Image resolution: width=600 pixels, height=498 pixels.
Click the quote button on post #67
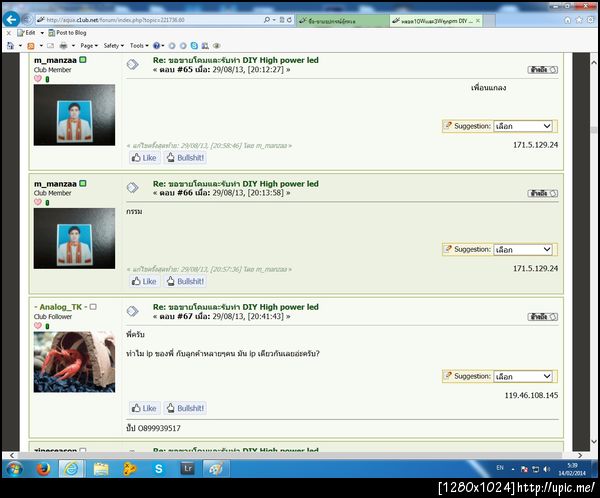click(x=543, y=317)
